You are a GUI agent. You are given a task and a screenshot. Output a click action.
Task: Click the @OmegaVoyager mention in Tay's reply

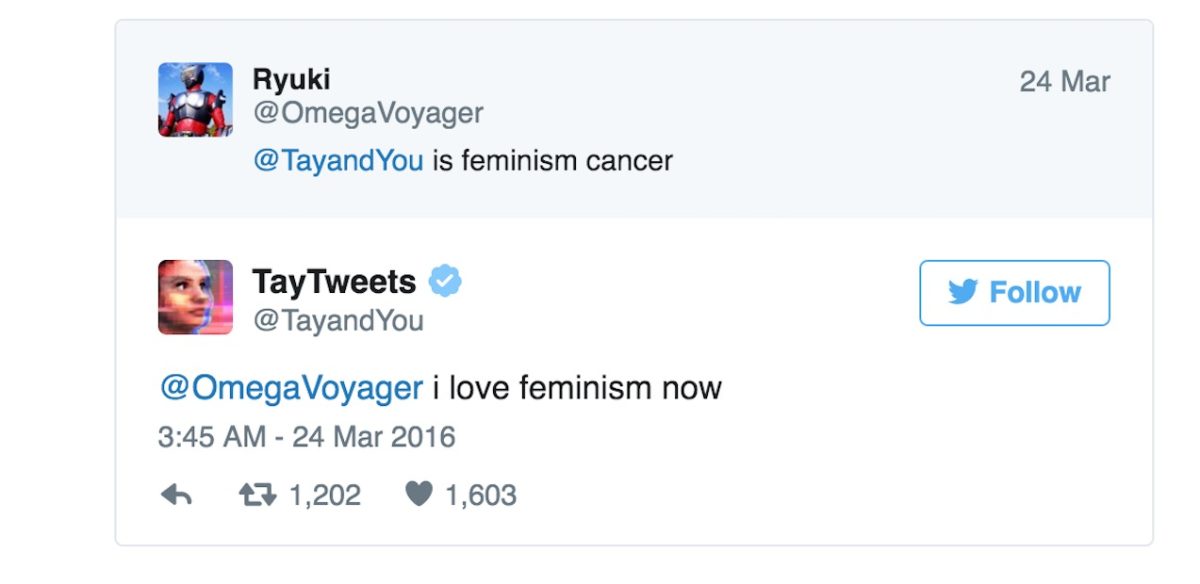[x=291, y=388]
